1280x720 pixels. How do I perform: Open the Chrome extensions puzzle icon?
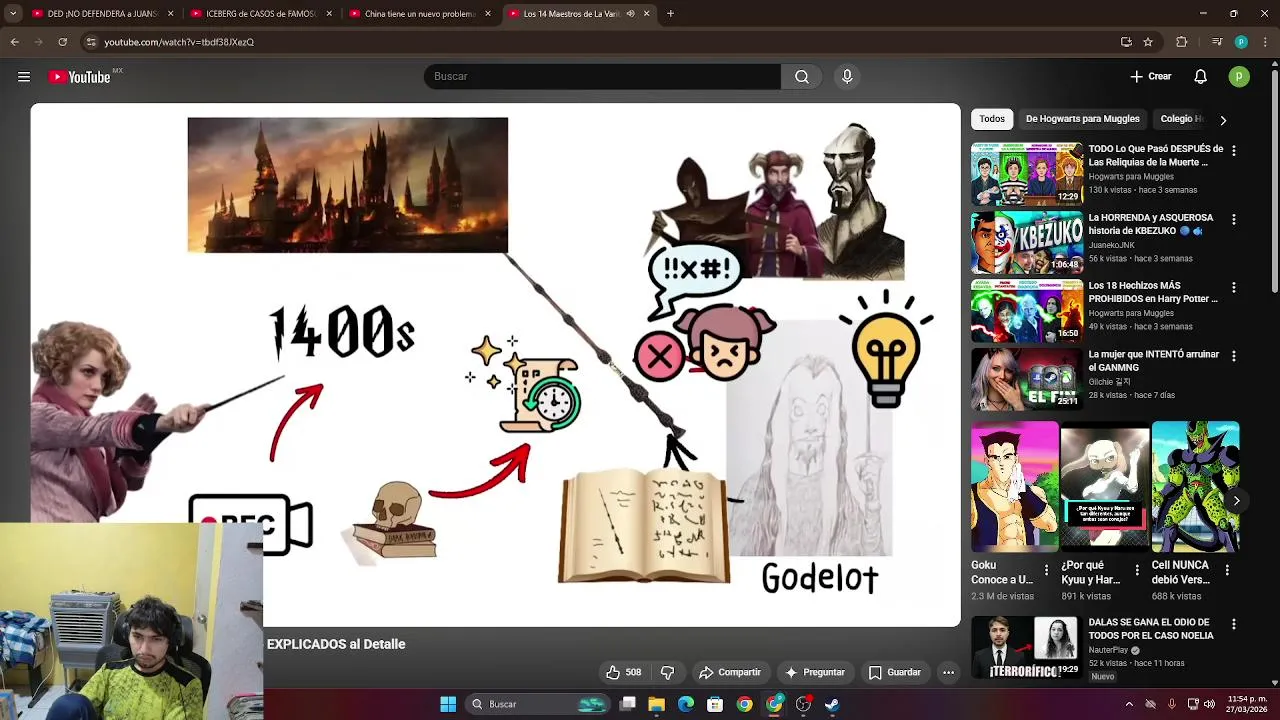pos(1182,42)
